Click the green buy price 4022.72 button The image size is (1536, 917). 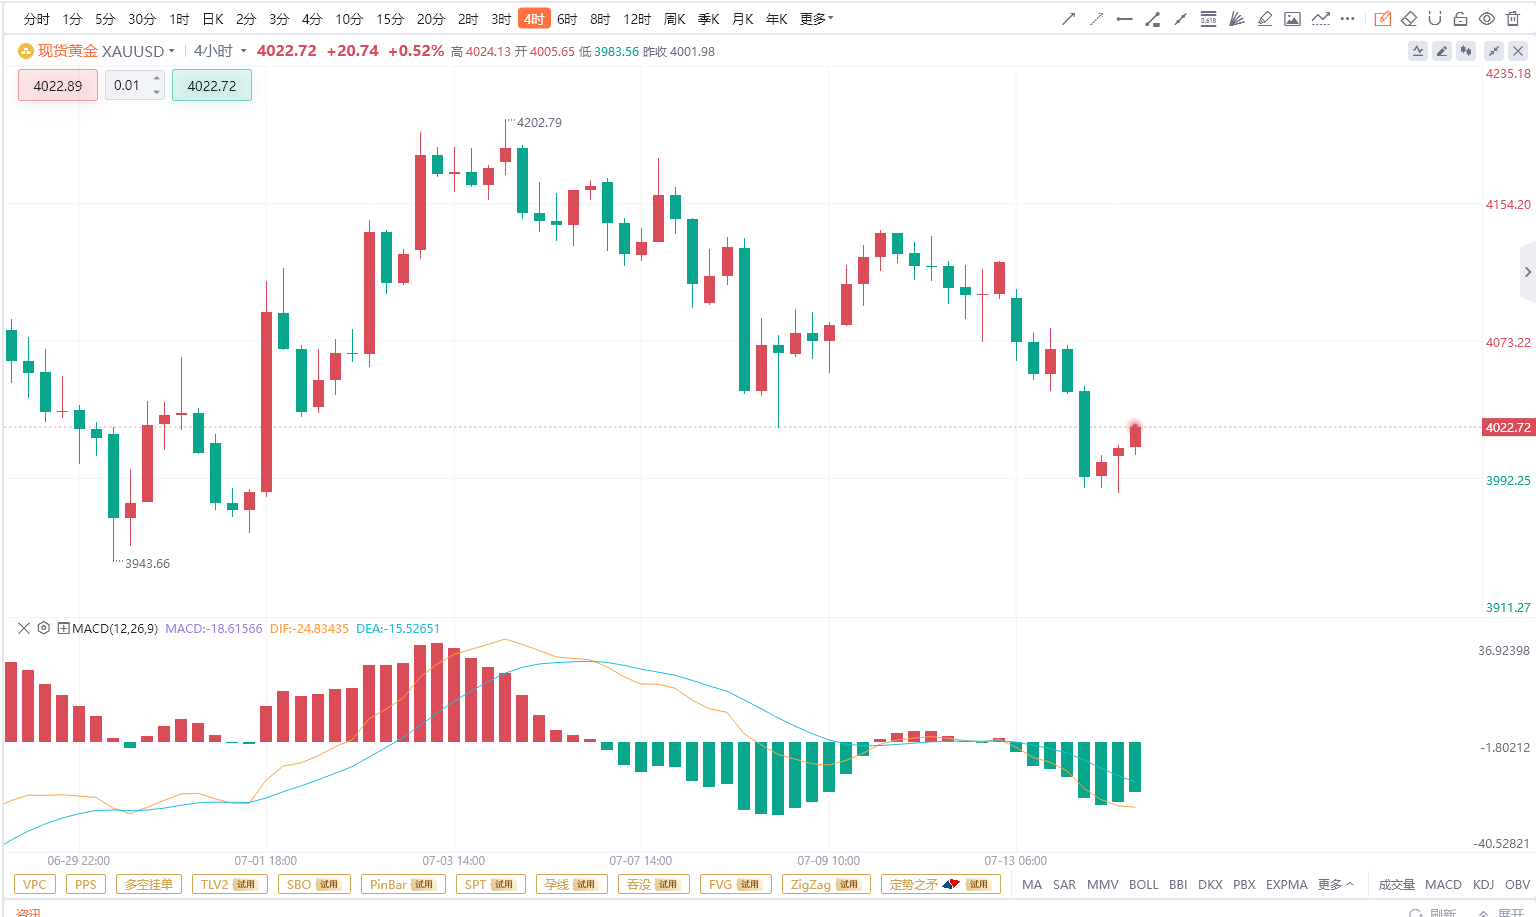click(x=212, y=85)
